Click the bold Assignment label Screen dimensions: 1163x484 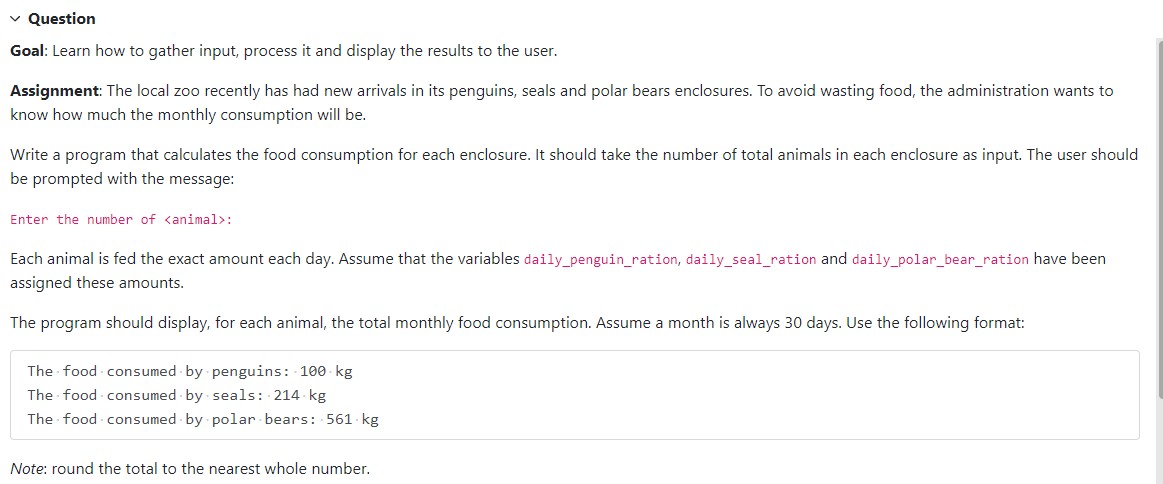pyautogui.click(x=54, y=91)
